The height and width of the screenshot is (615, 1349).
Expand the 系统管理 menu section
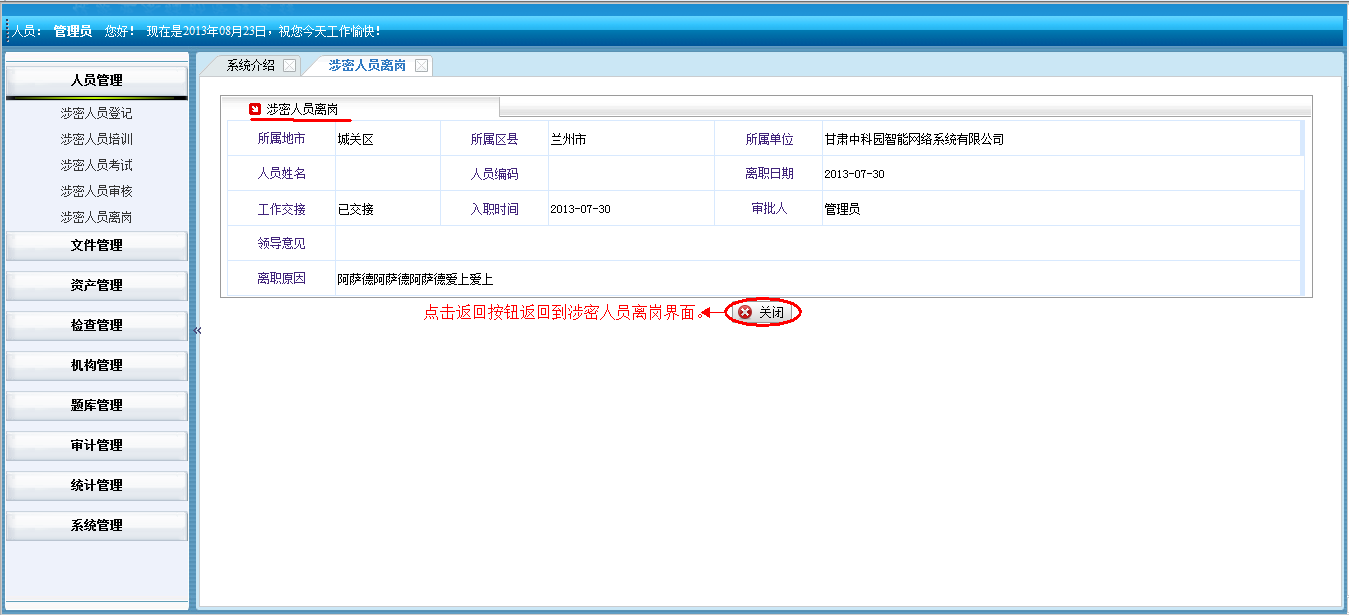click(97, 525)
